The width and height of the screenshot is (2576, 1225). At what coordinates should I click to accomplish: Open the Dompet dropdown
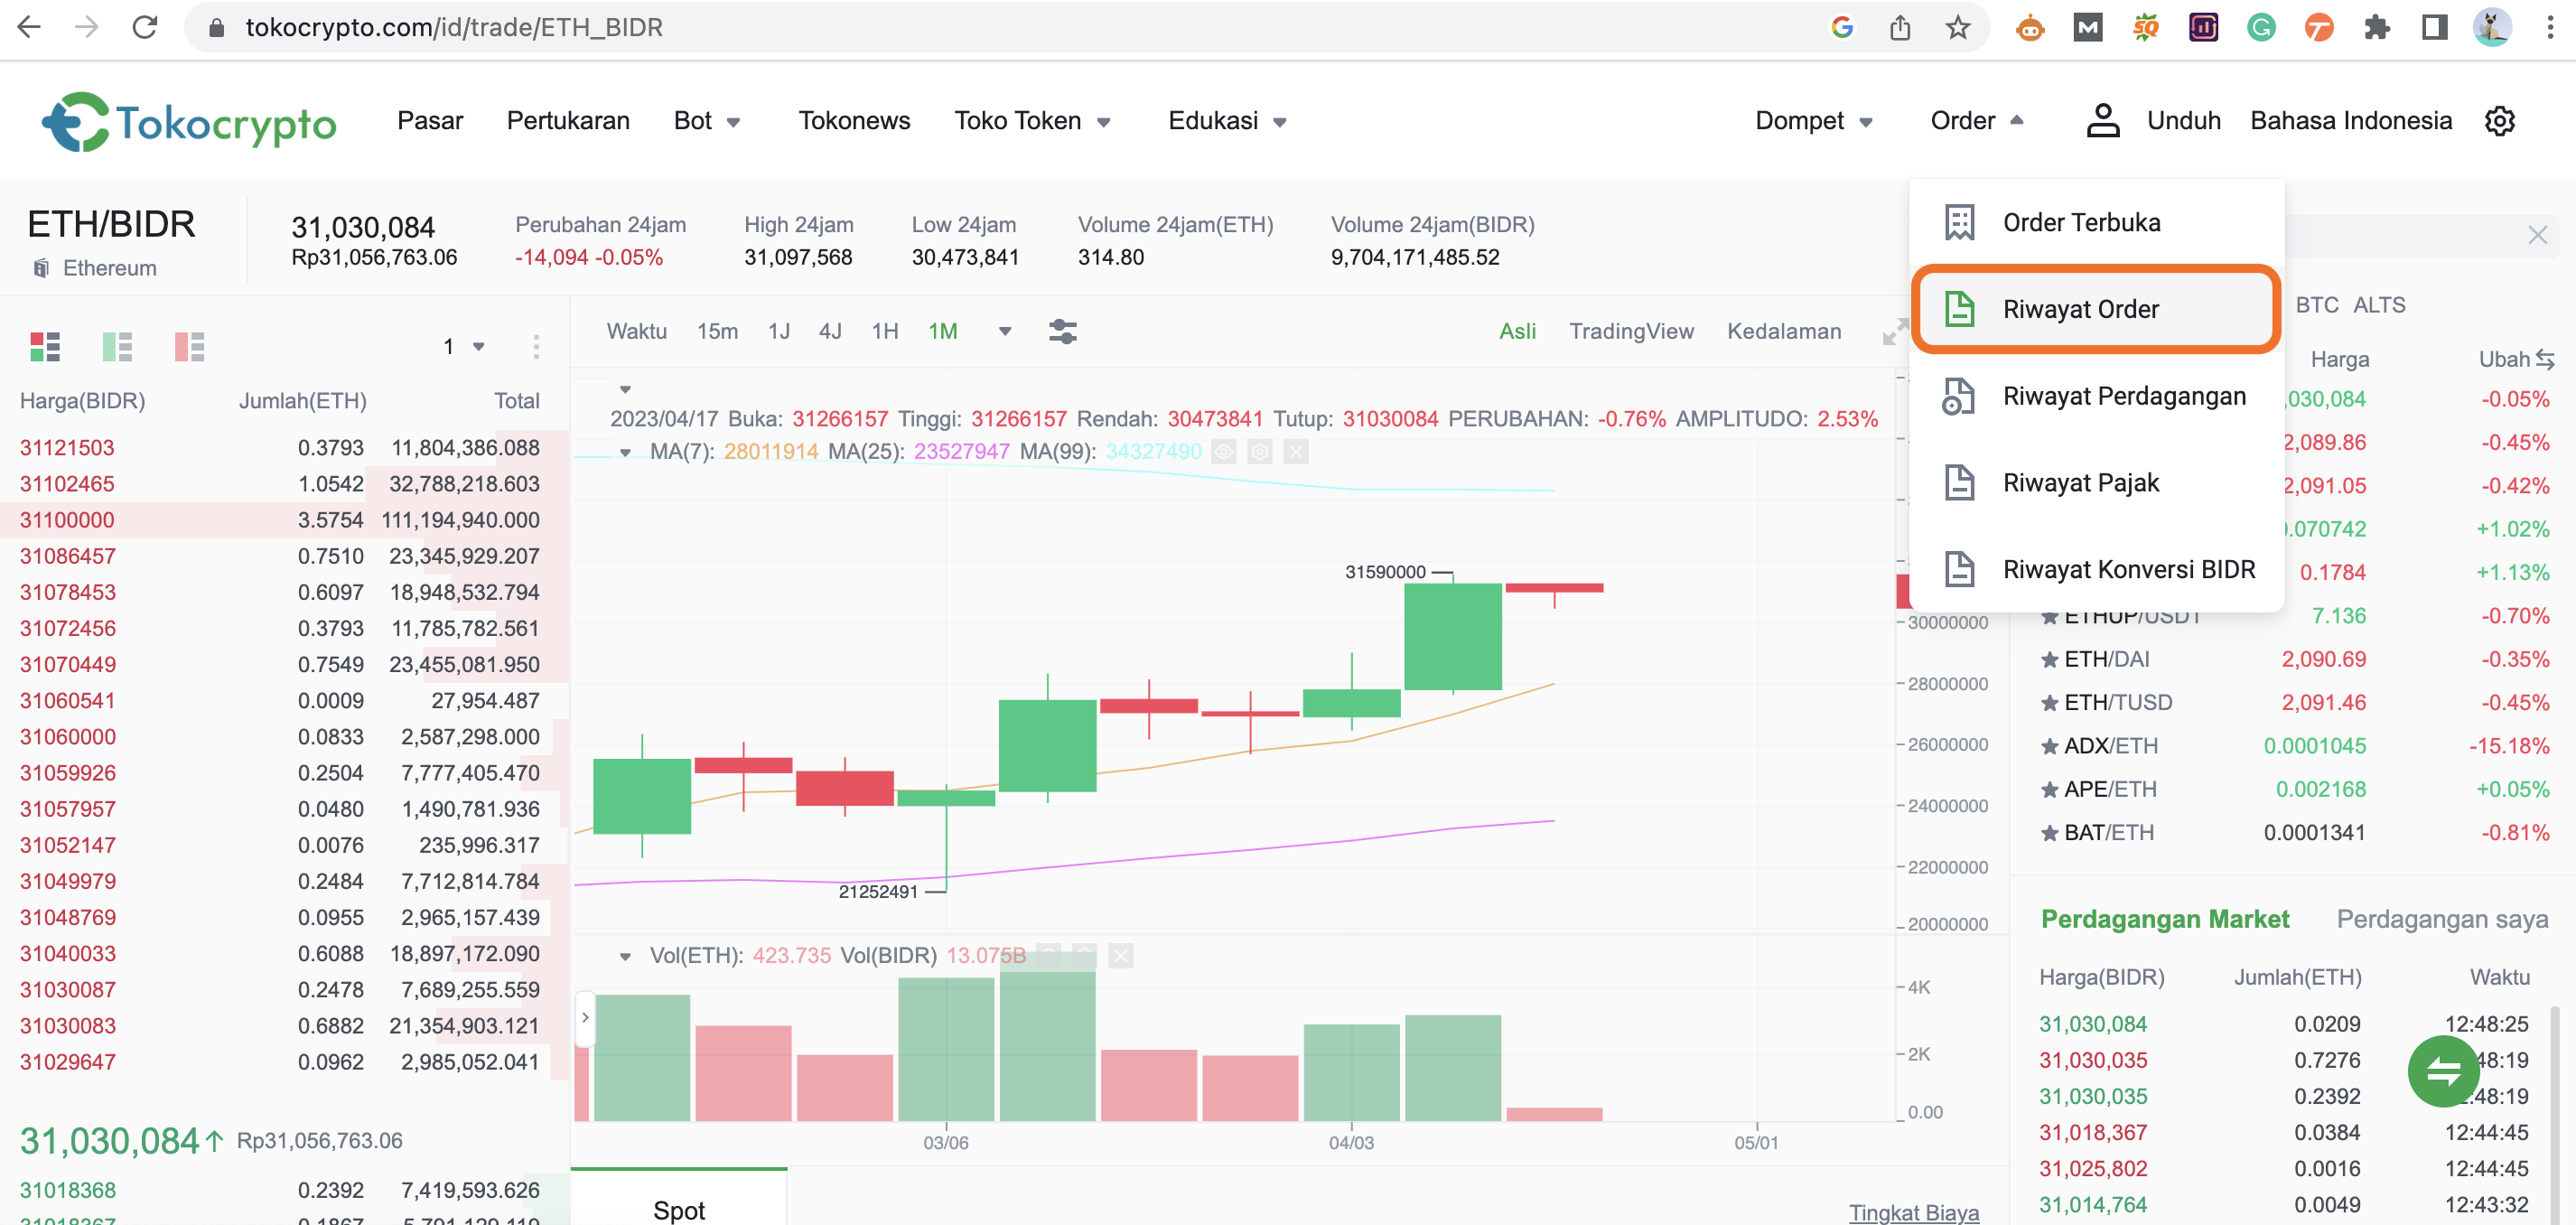(x=1813, y=121)
